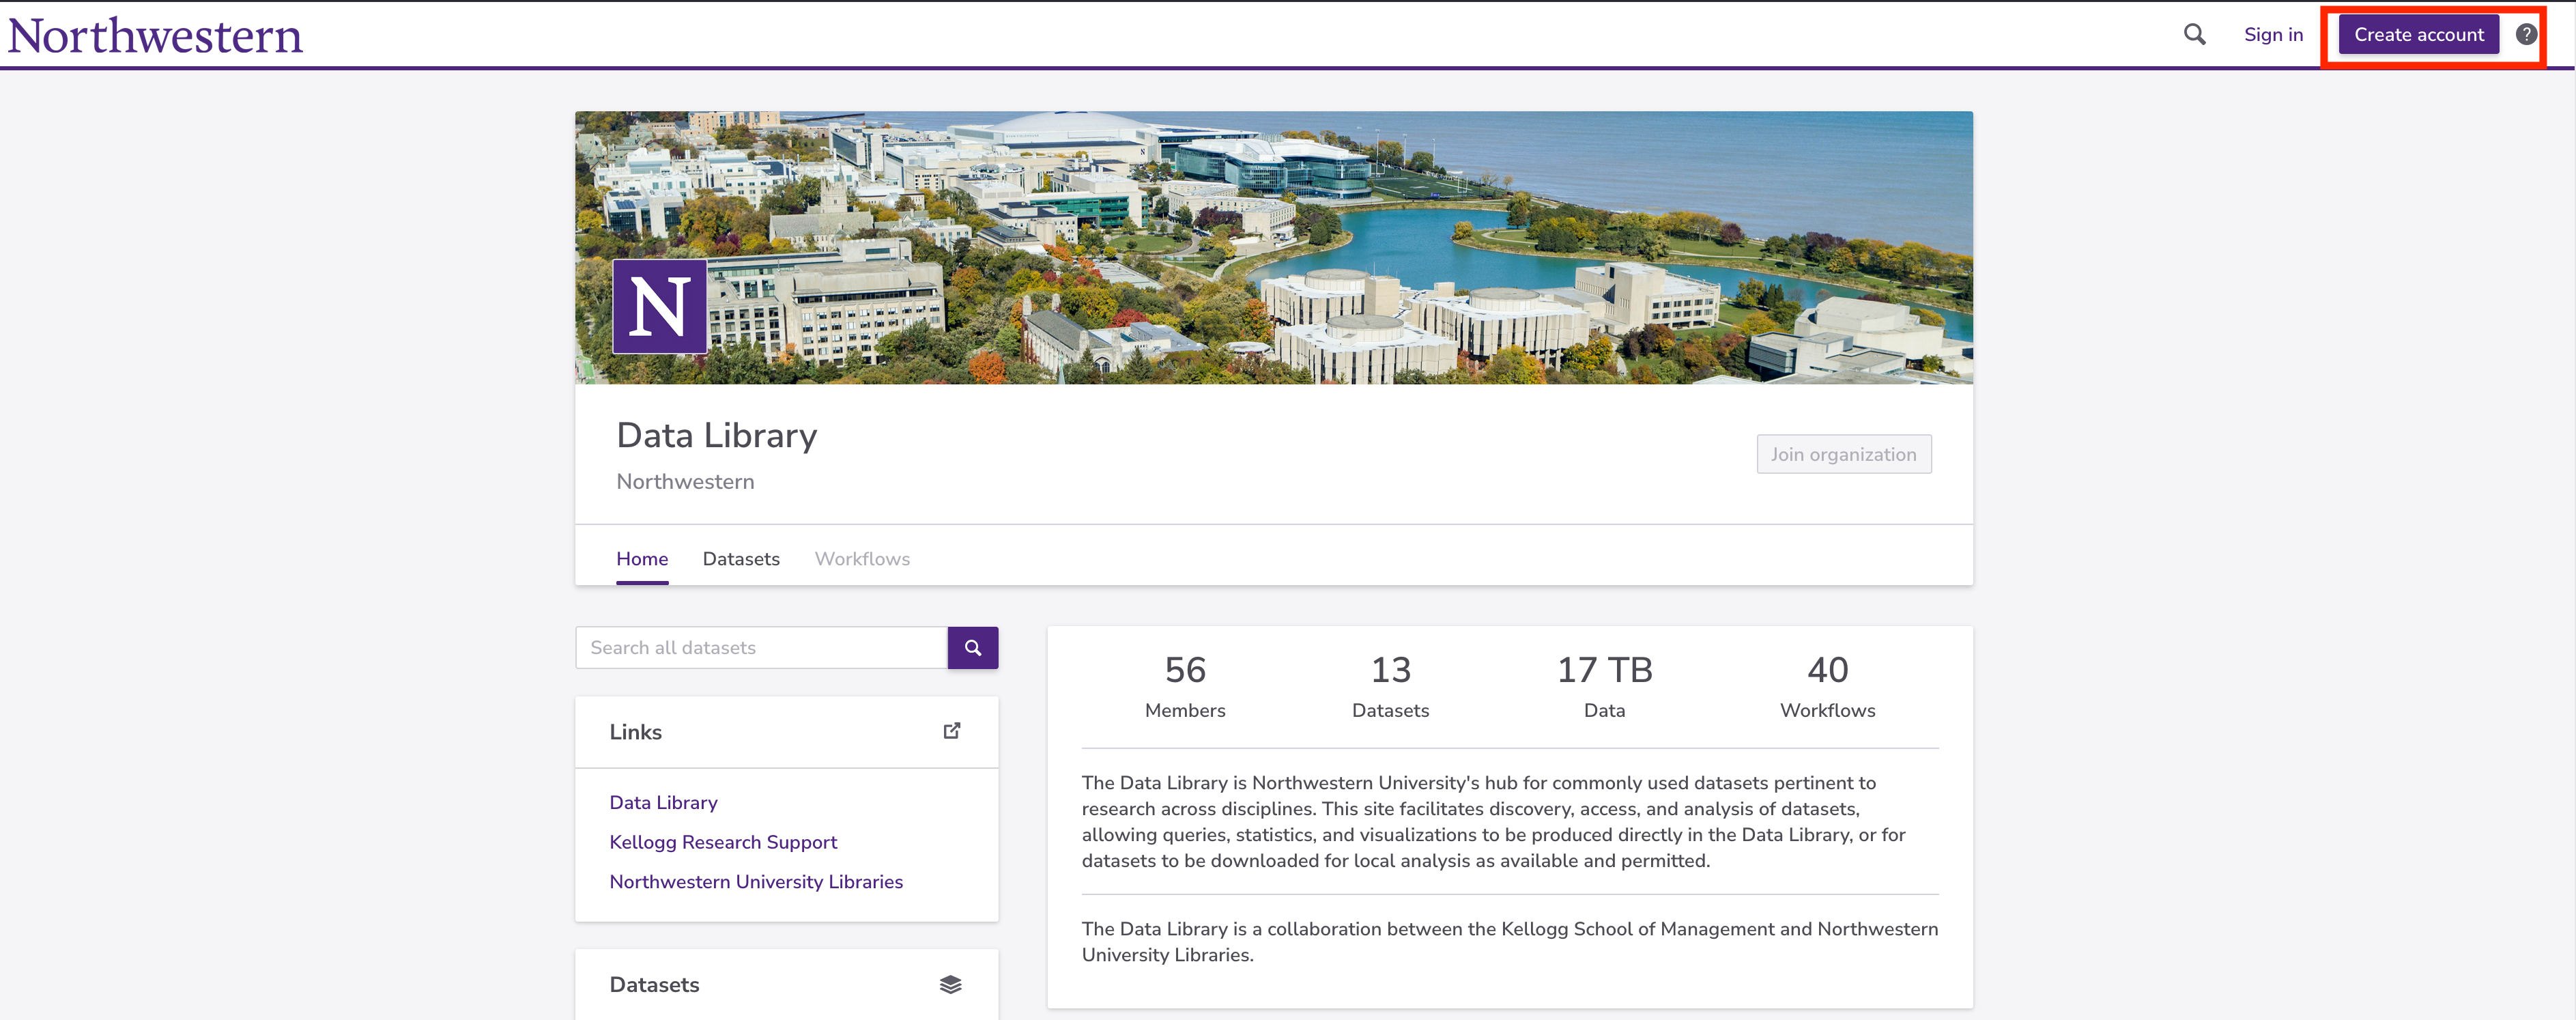Click Sign in
This screenshot has height=1020, width=2576.
(2273, 35)
